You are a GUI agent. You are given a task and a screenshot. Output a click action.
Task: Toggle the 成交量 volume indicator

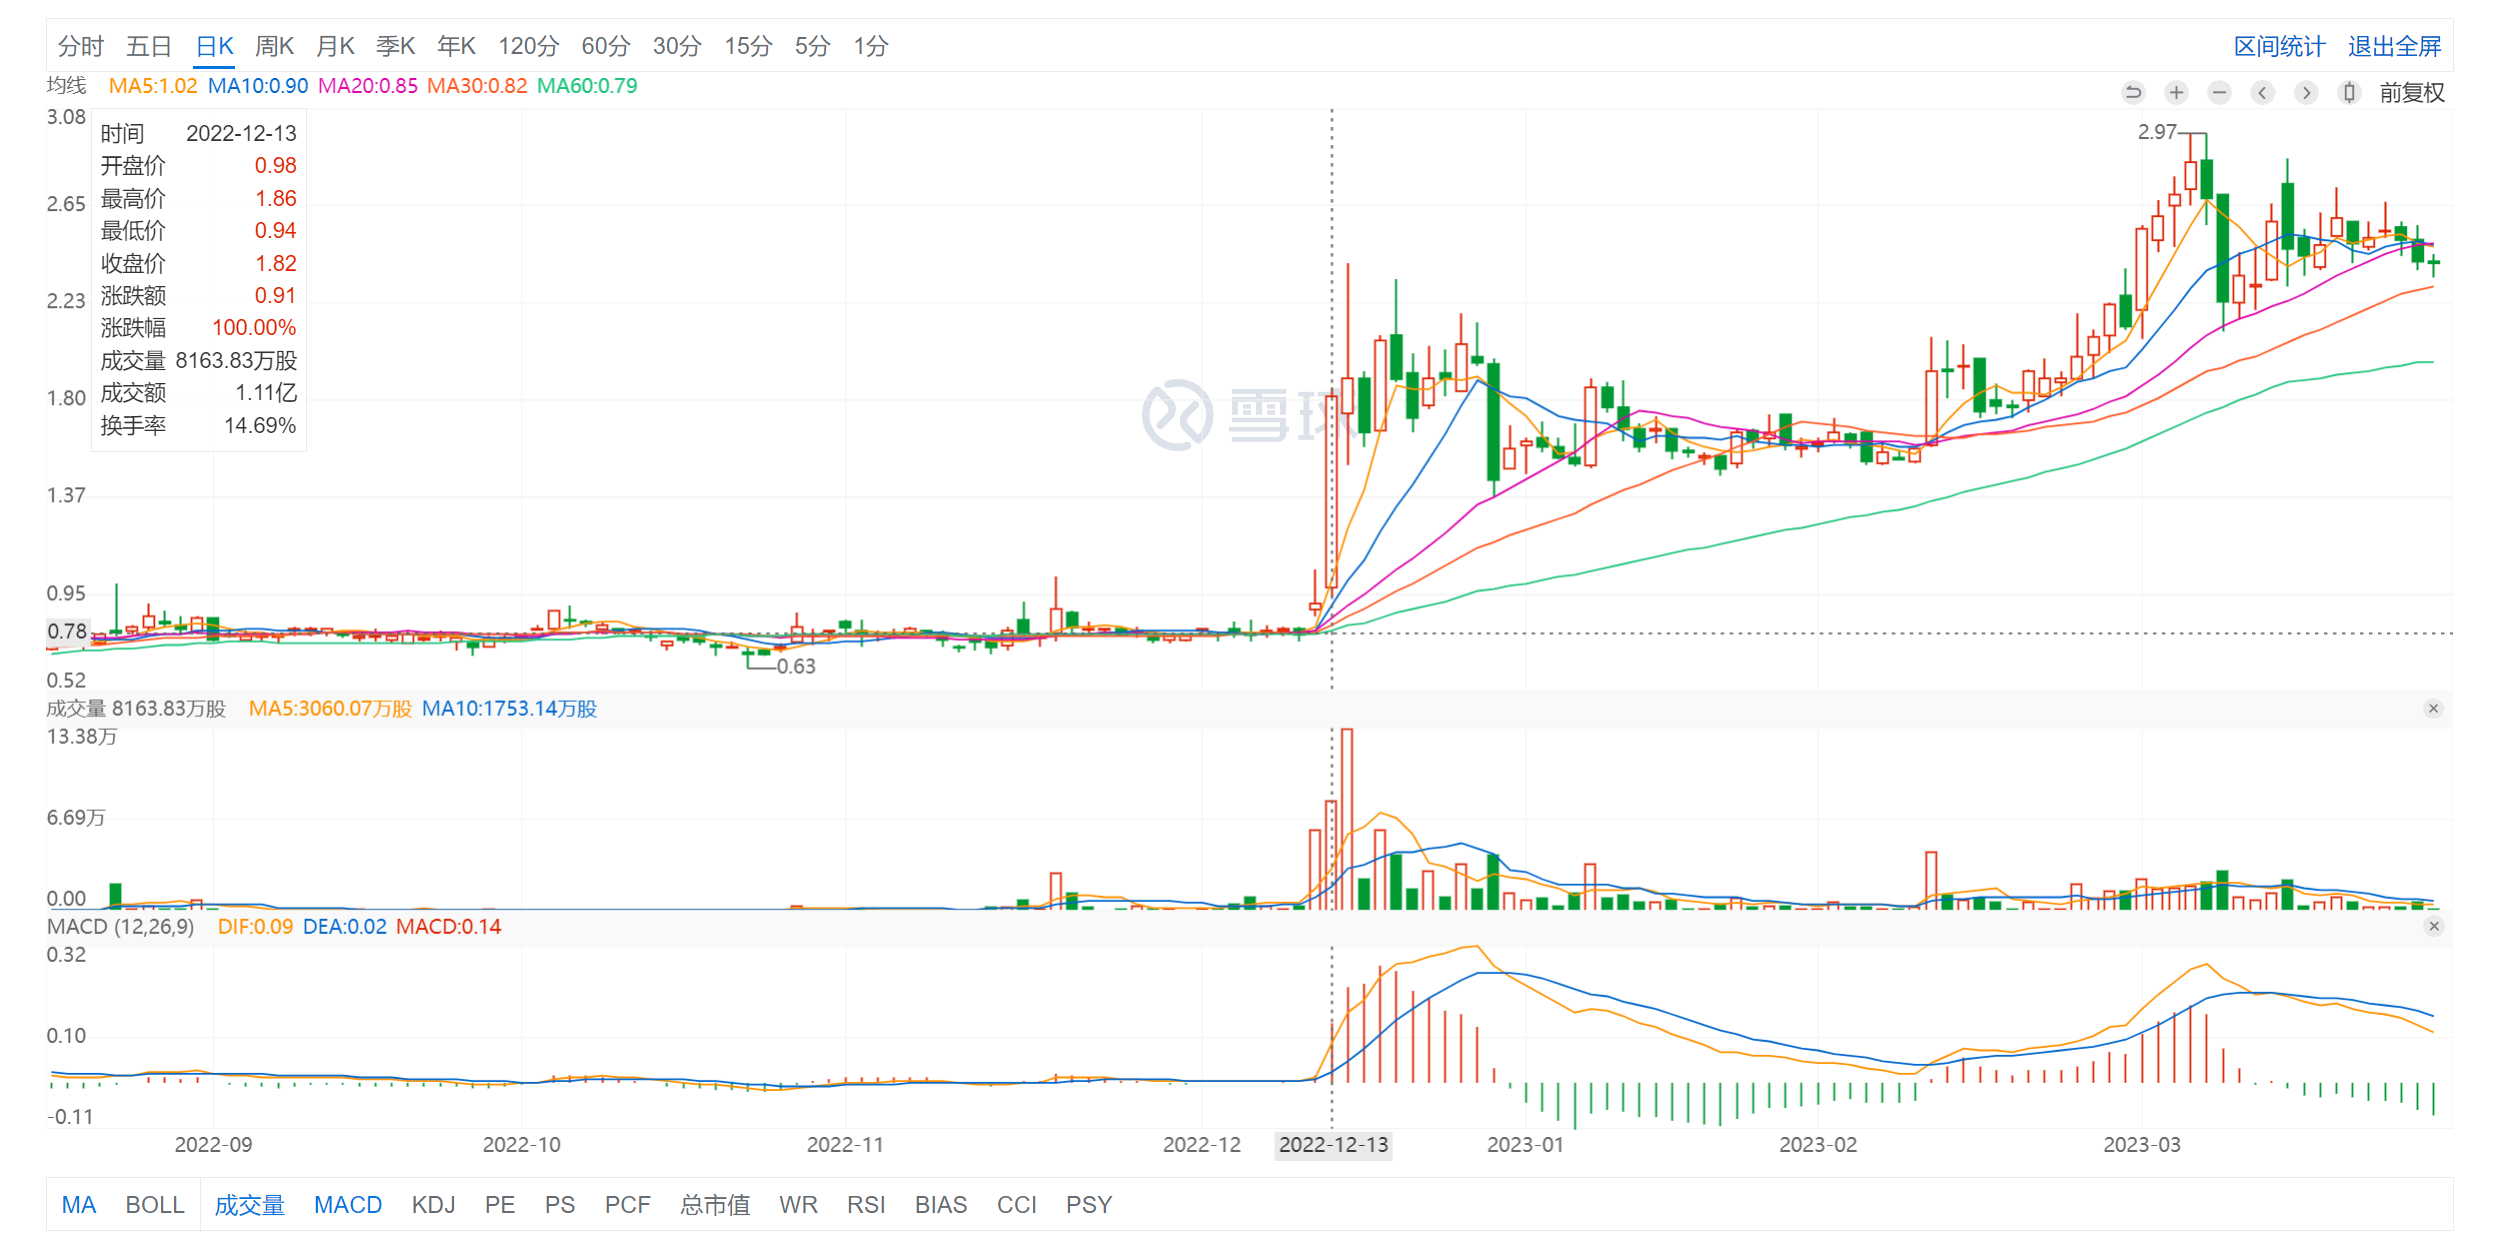click(x=249, y=1205)
